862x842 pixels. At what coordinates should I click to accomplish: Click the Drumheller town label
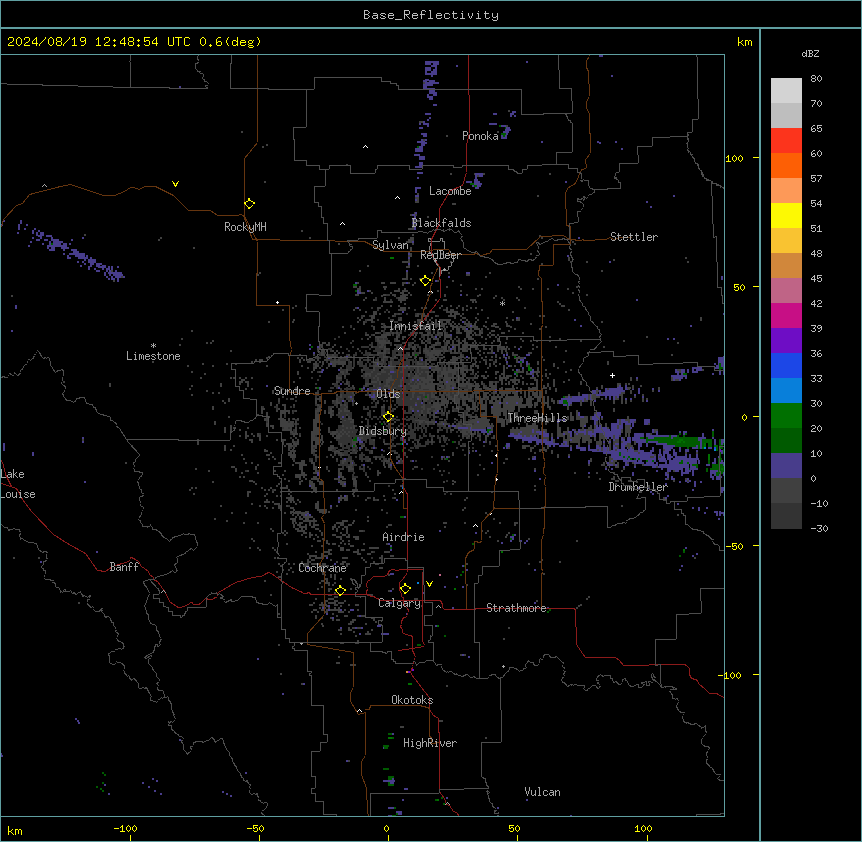click(x=638, y=487)
